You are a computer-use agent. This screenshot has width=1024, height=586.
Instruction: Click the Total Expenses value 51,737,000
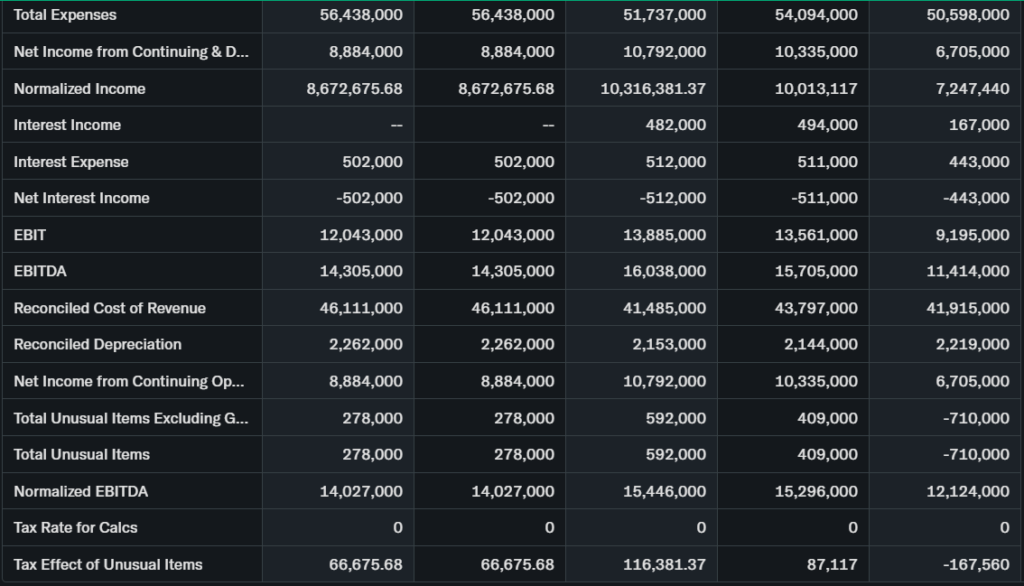point(667,15)
